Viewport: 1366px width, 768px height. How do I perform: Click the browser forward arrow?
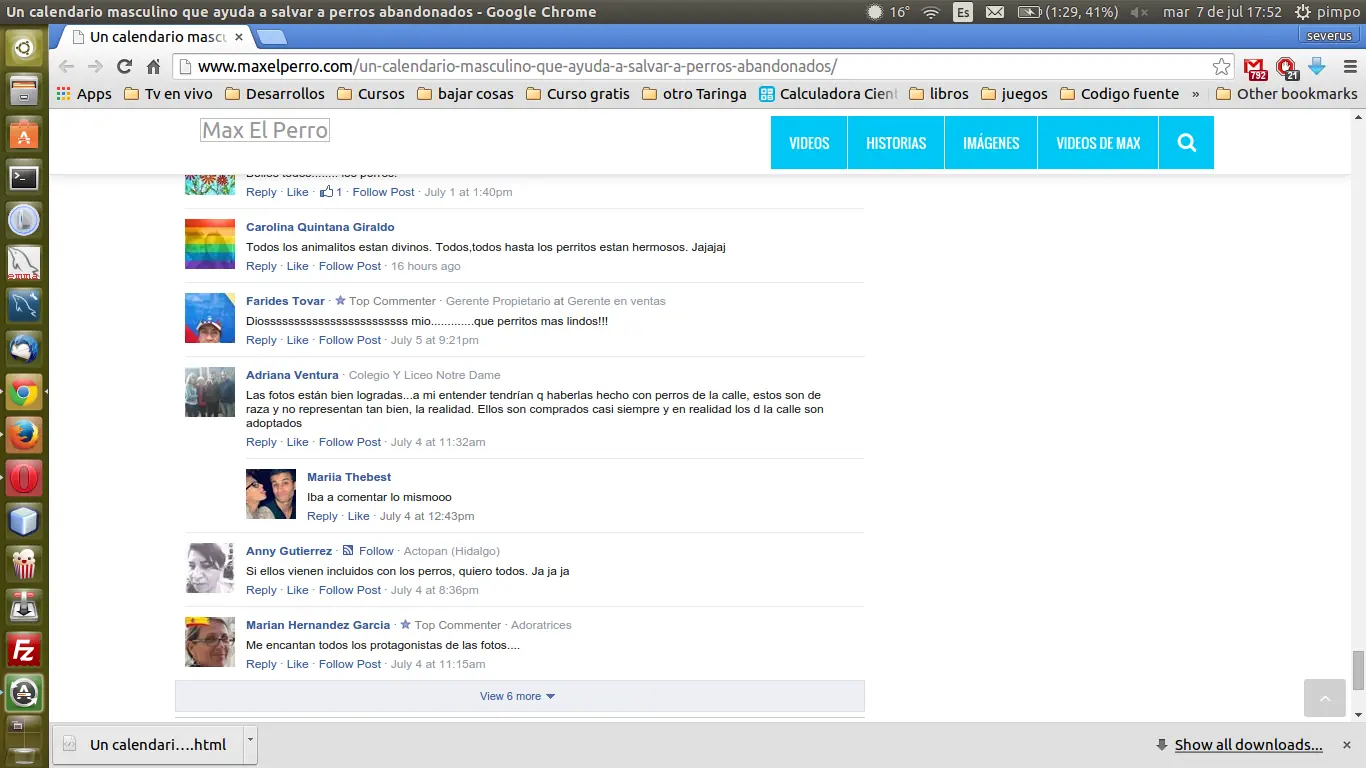point(95,66)
